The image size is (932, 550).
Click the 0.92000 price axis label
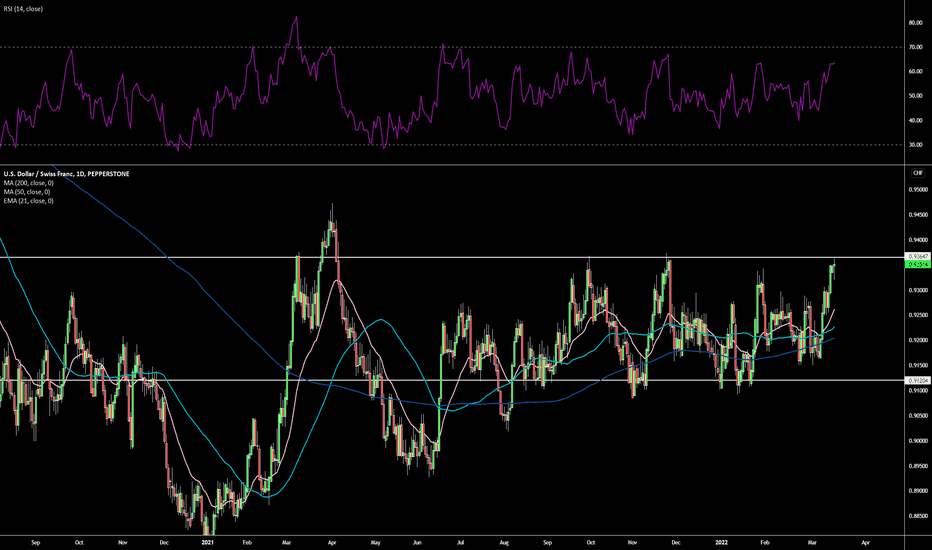(x=917, y=340)
